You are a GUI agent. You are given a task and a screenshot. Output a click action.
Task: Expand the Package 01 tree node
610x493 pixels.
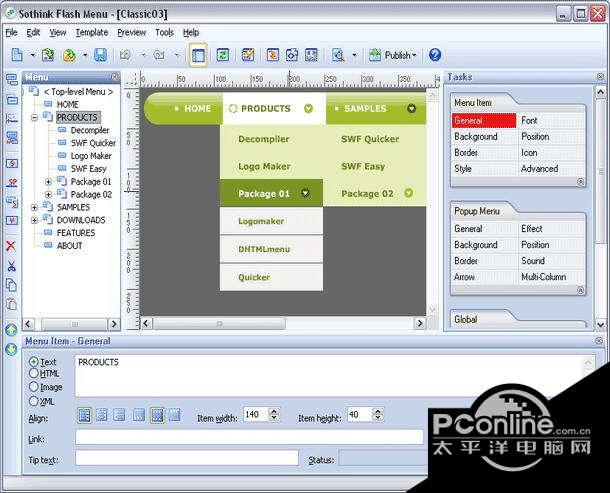[x=48, y=182]
